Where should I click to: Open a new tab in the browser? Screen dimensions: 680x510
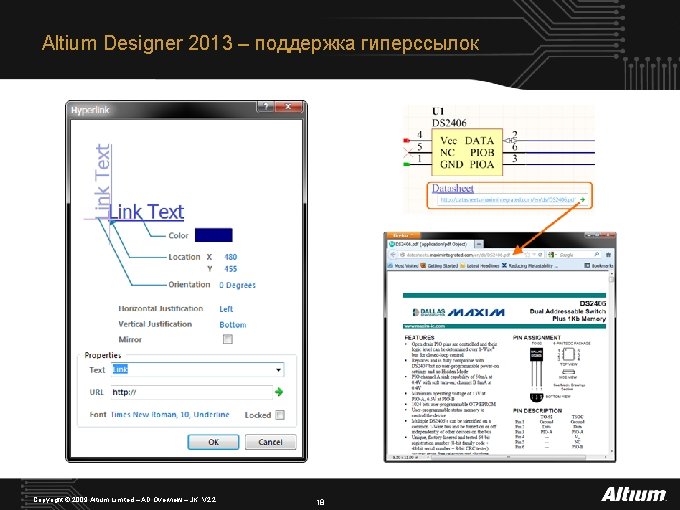point(479,244)
